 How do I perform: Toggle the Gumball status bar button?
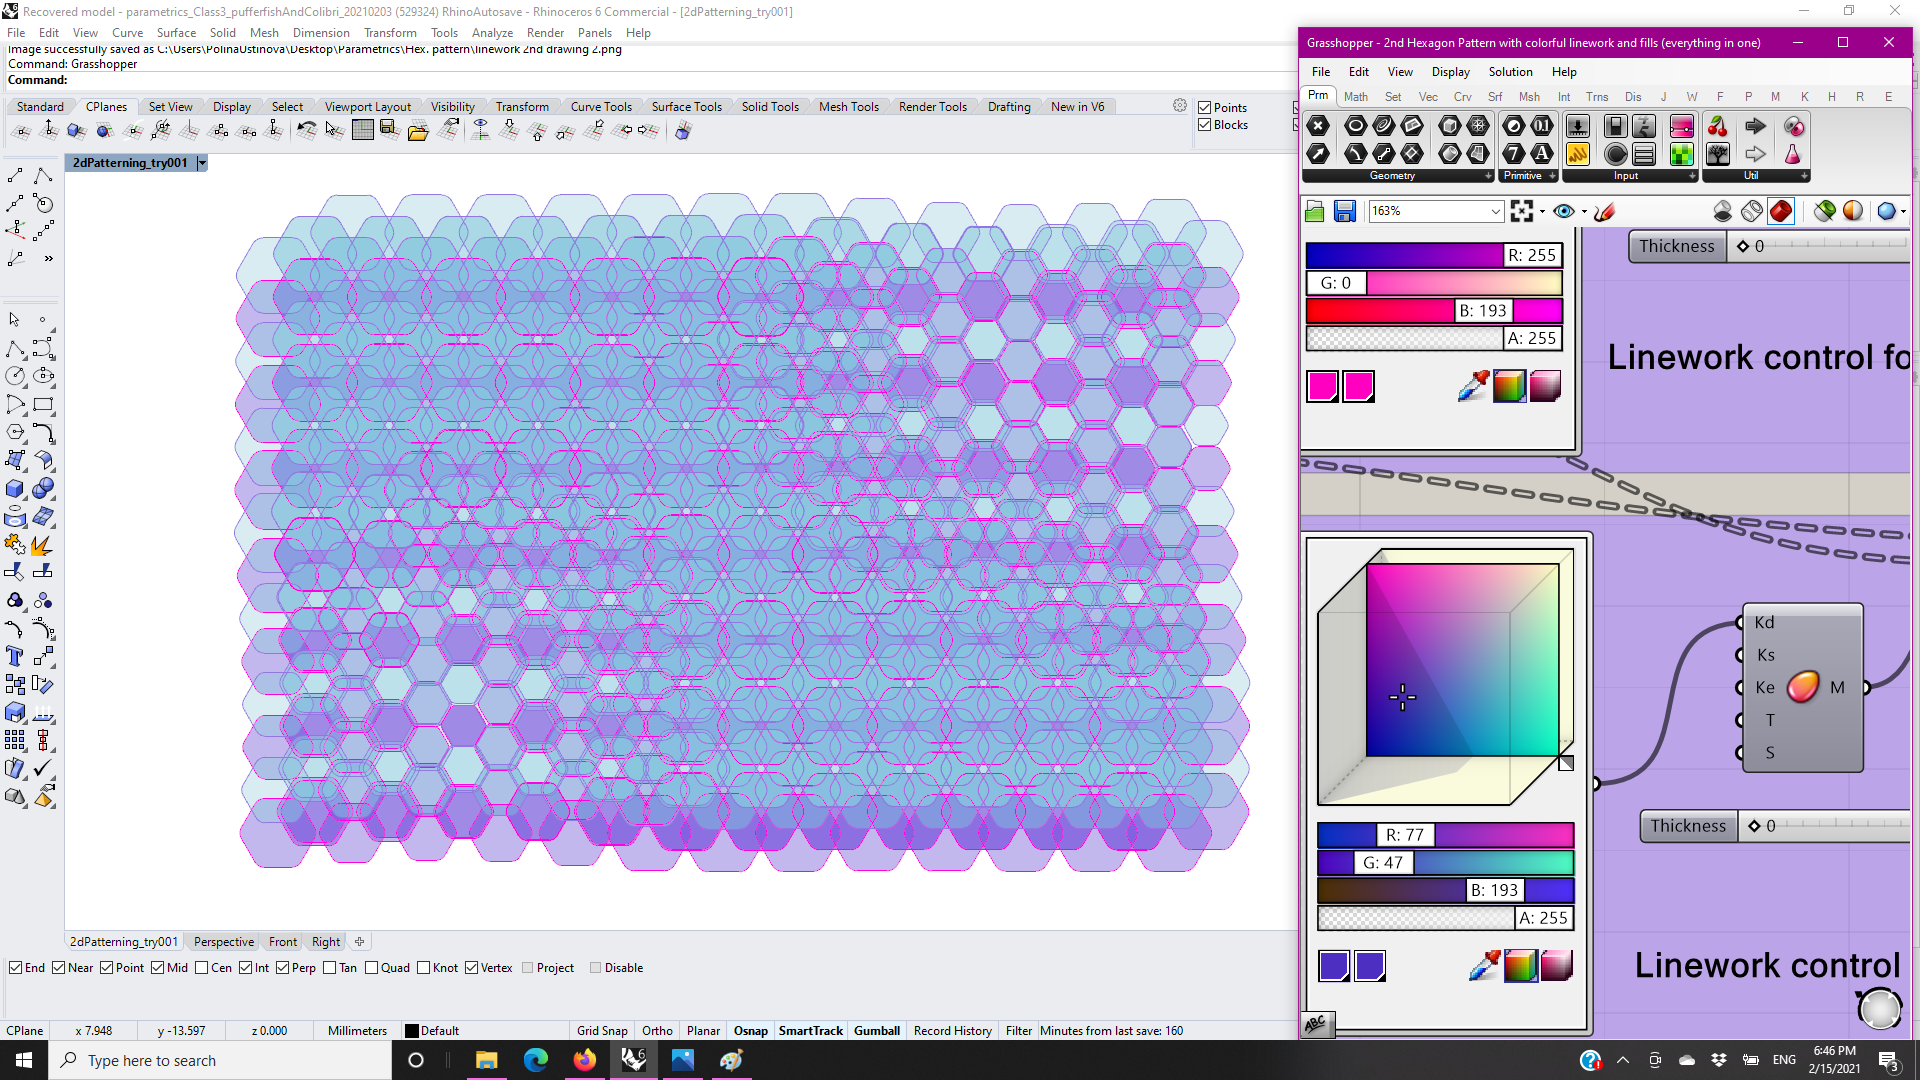point(876,1031)
